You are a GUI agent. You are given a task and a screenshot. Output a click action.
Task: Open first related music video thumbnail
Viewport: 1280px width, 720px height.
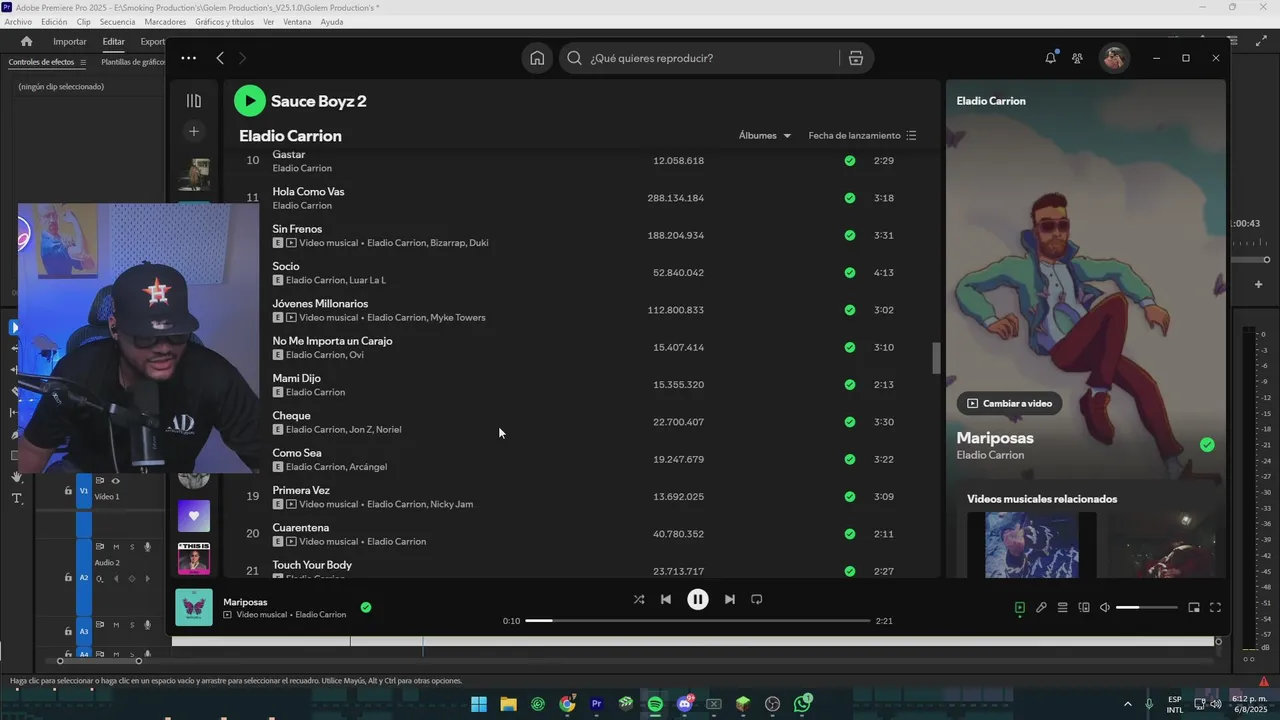tap(1031, 545)
